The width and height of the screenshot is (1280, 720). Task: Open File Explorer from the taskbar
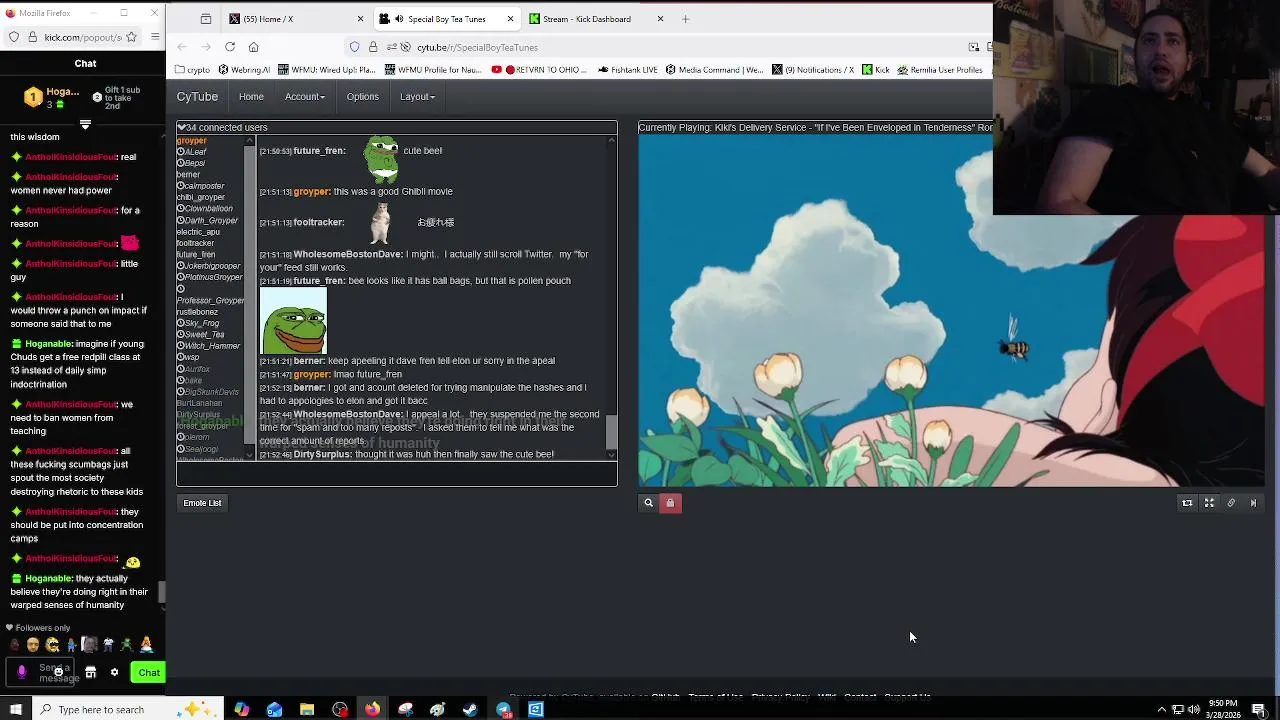point(307,710)
